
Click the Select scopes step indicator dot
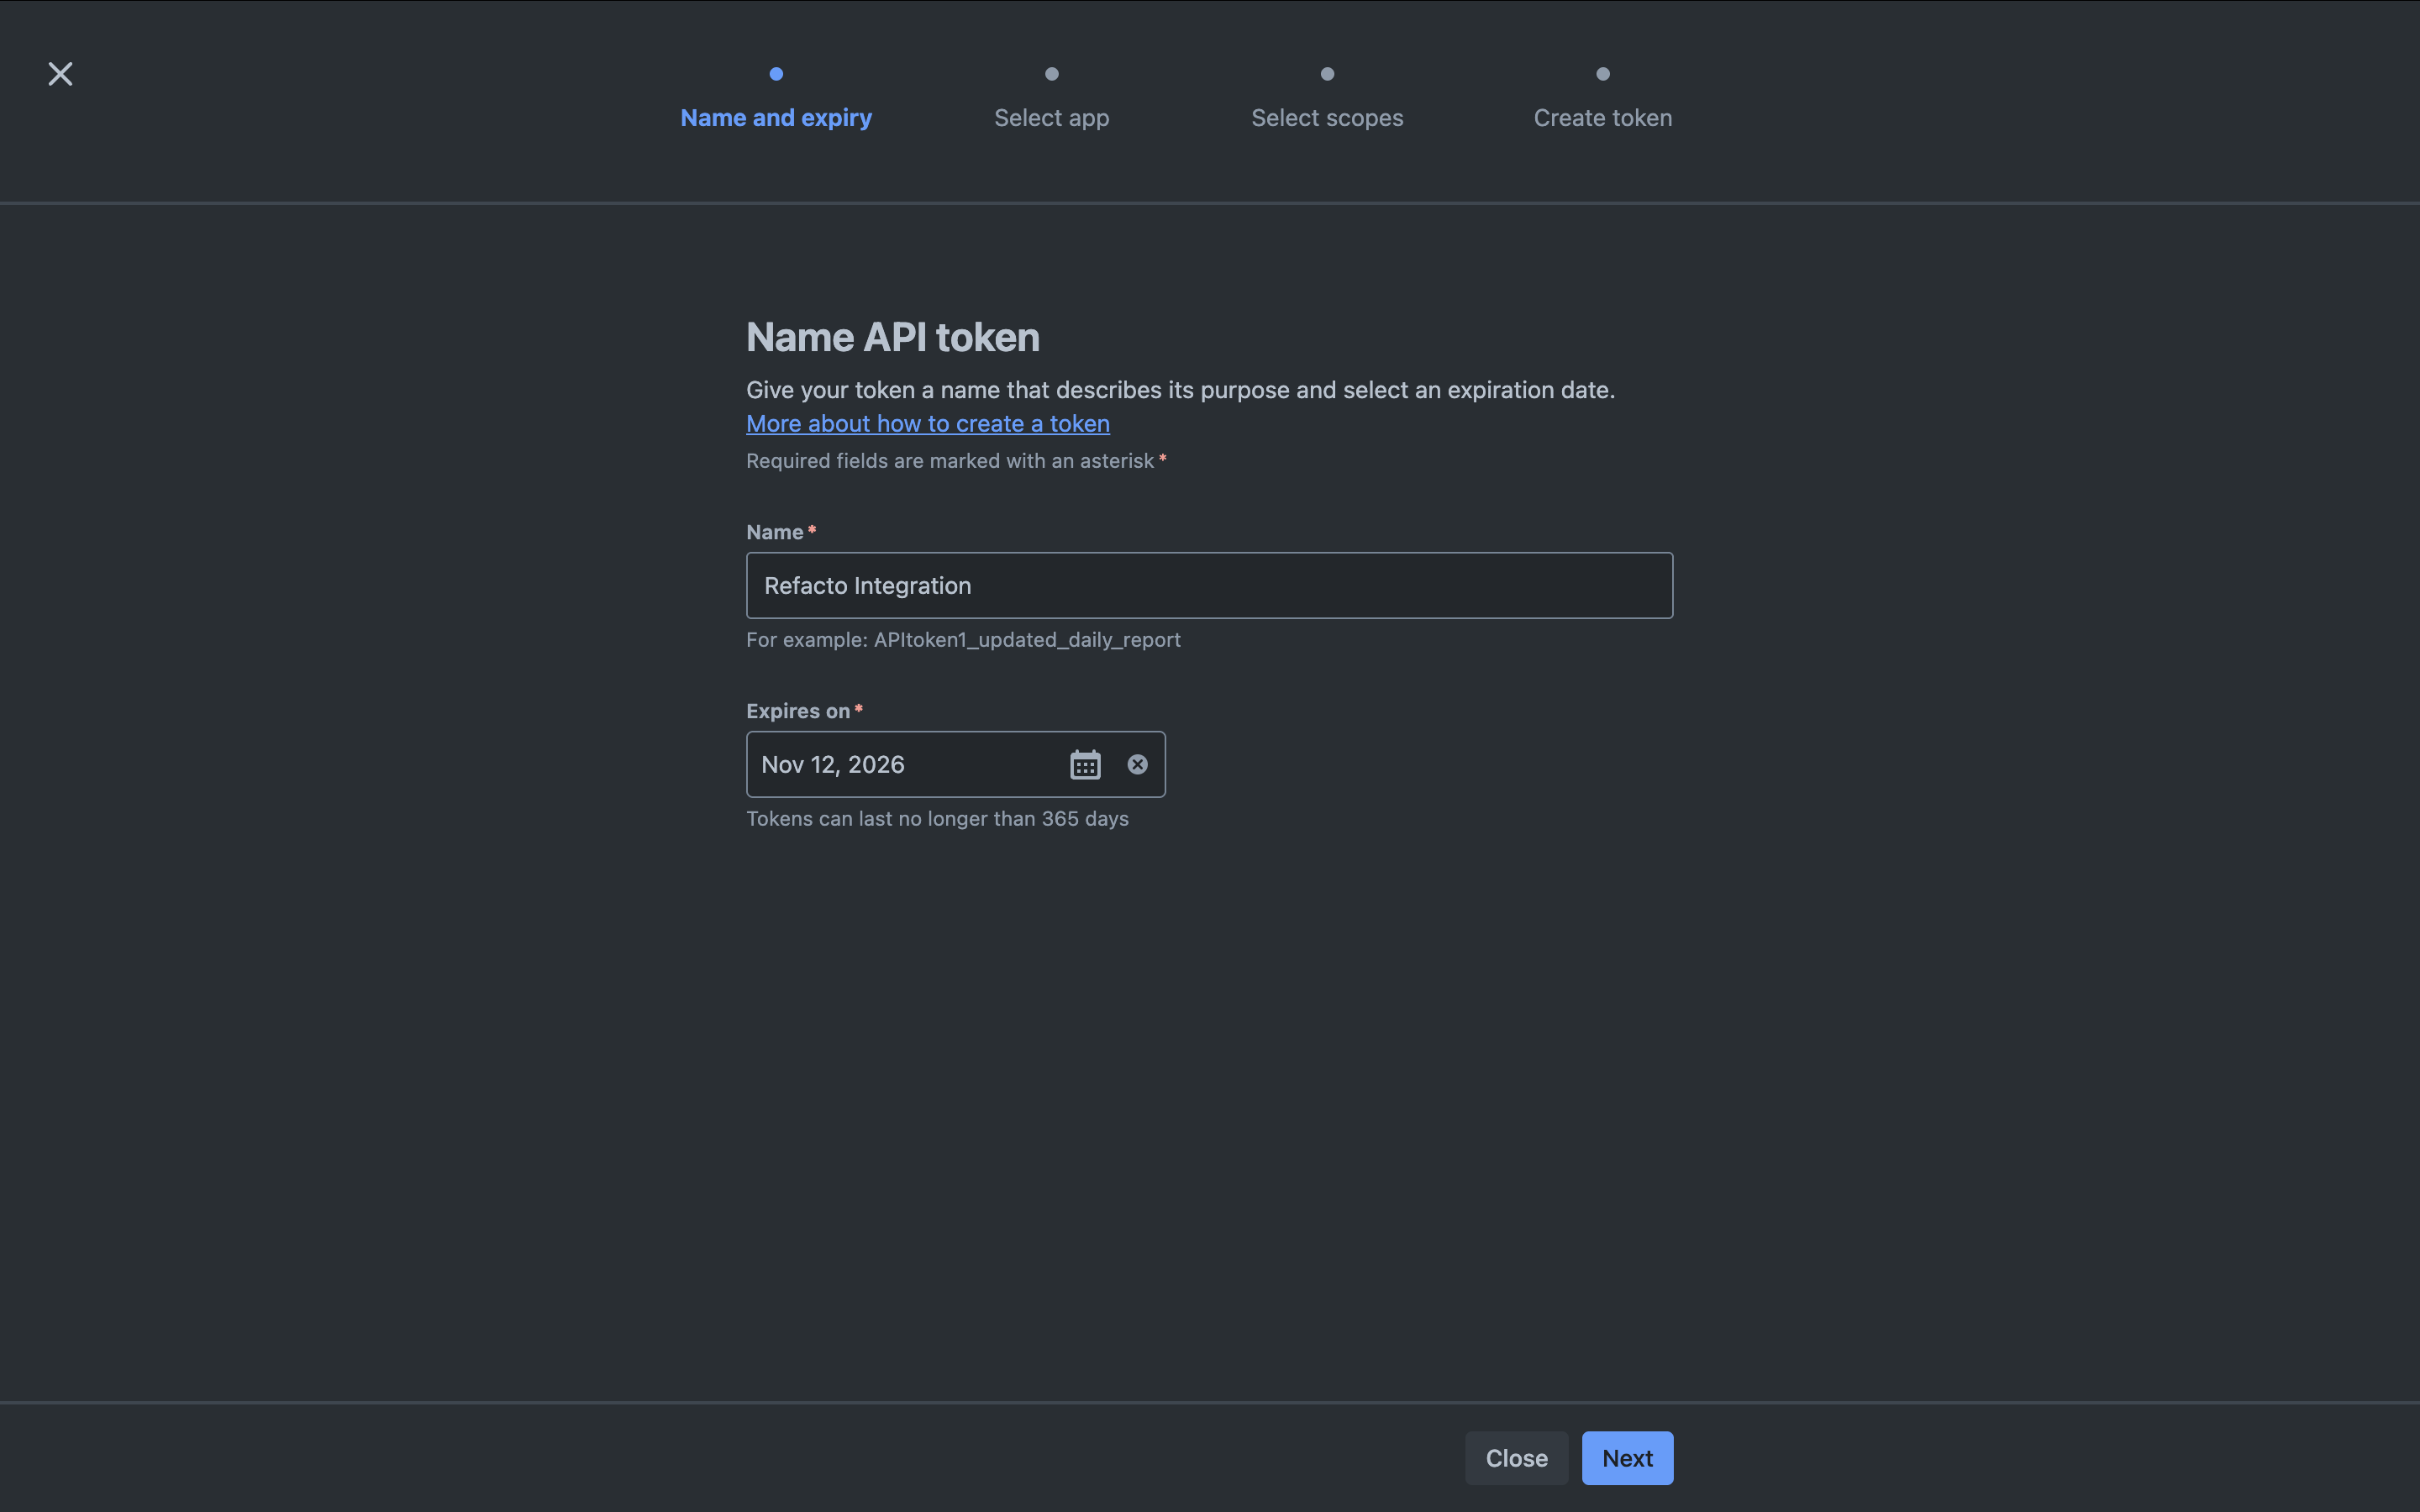pyautogui.click(x=1326, y=73)
